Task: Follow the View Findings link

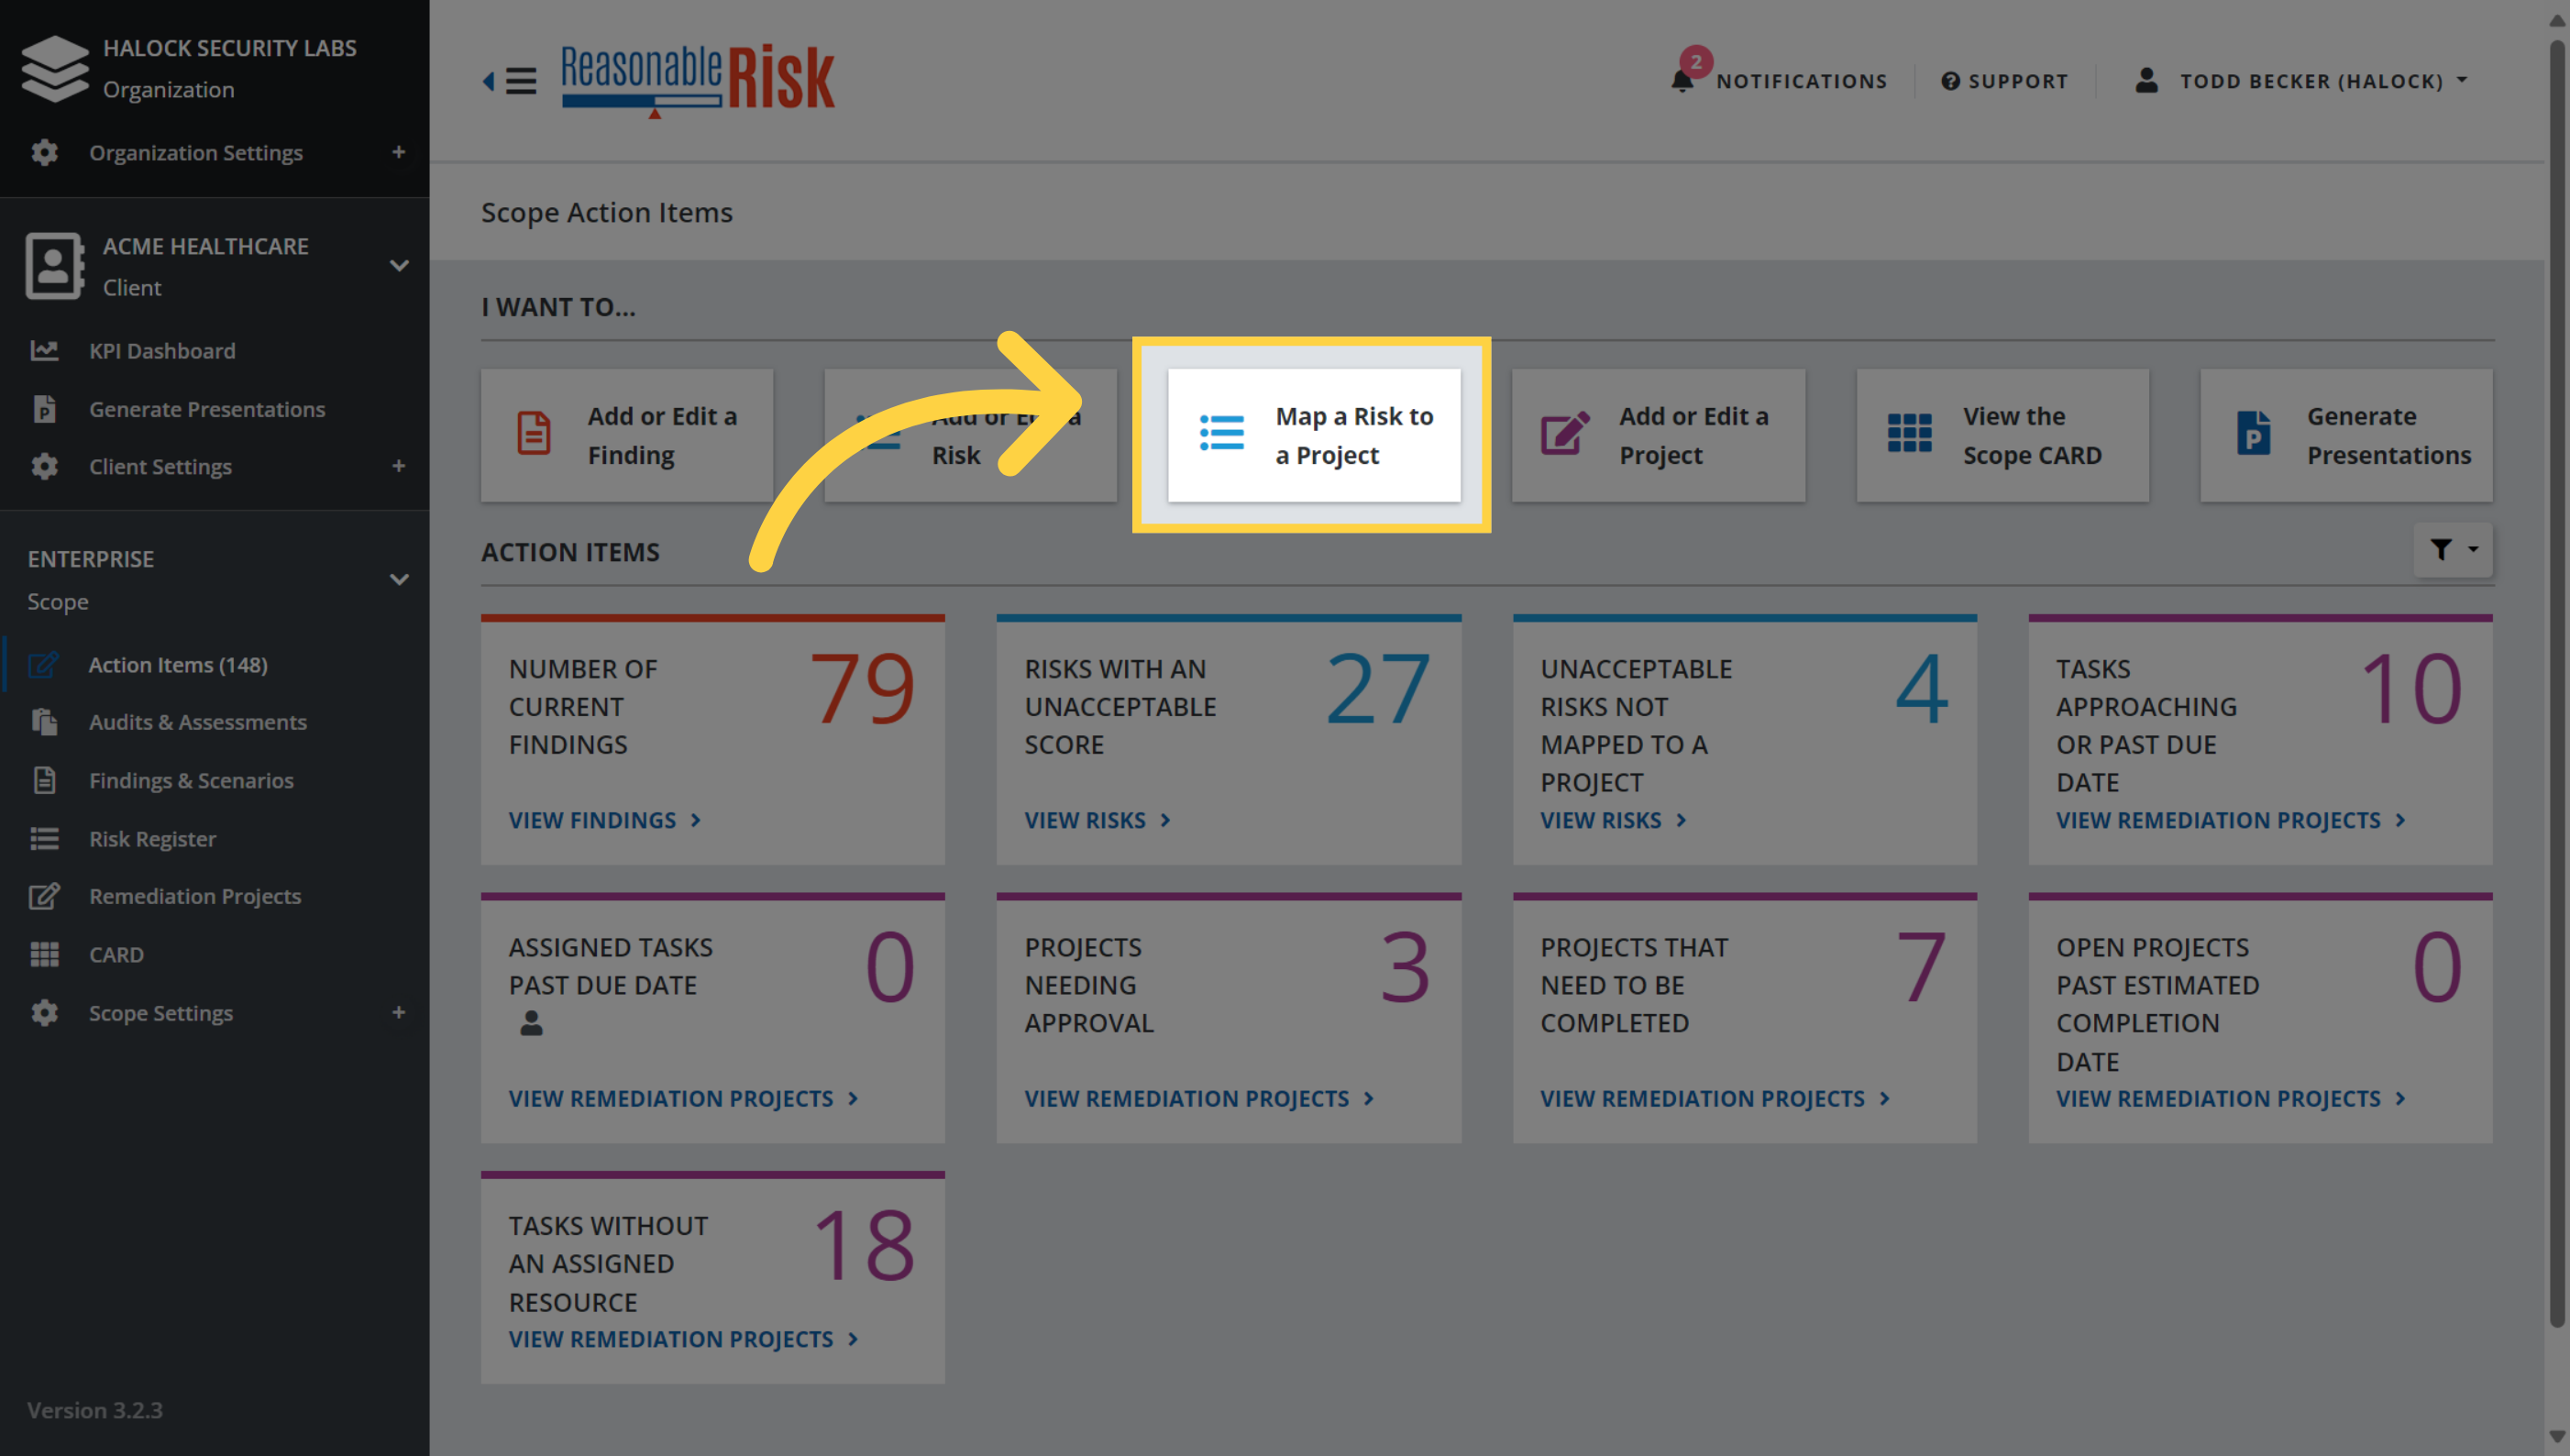Action: click(605, 820)
